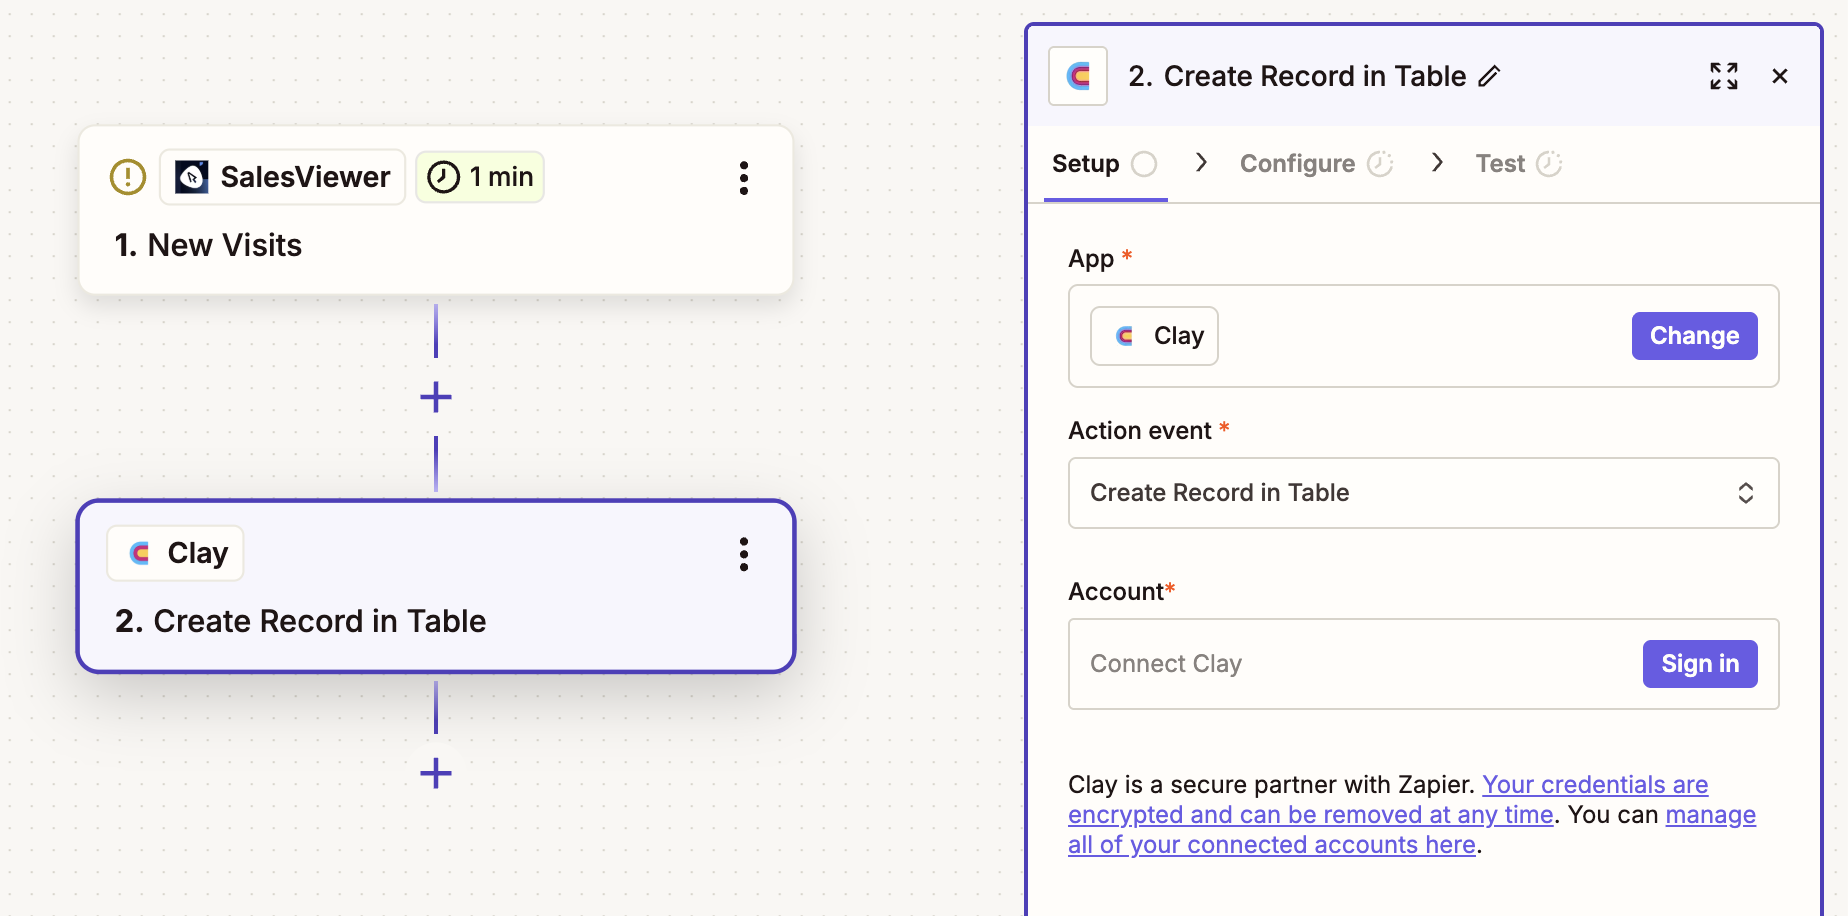Click the Clay chip in App field
This screenshot has width=1848, height=916.
coord(1154,336)
